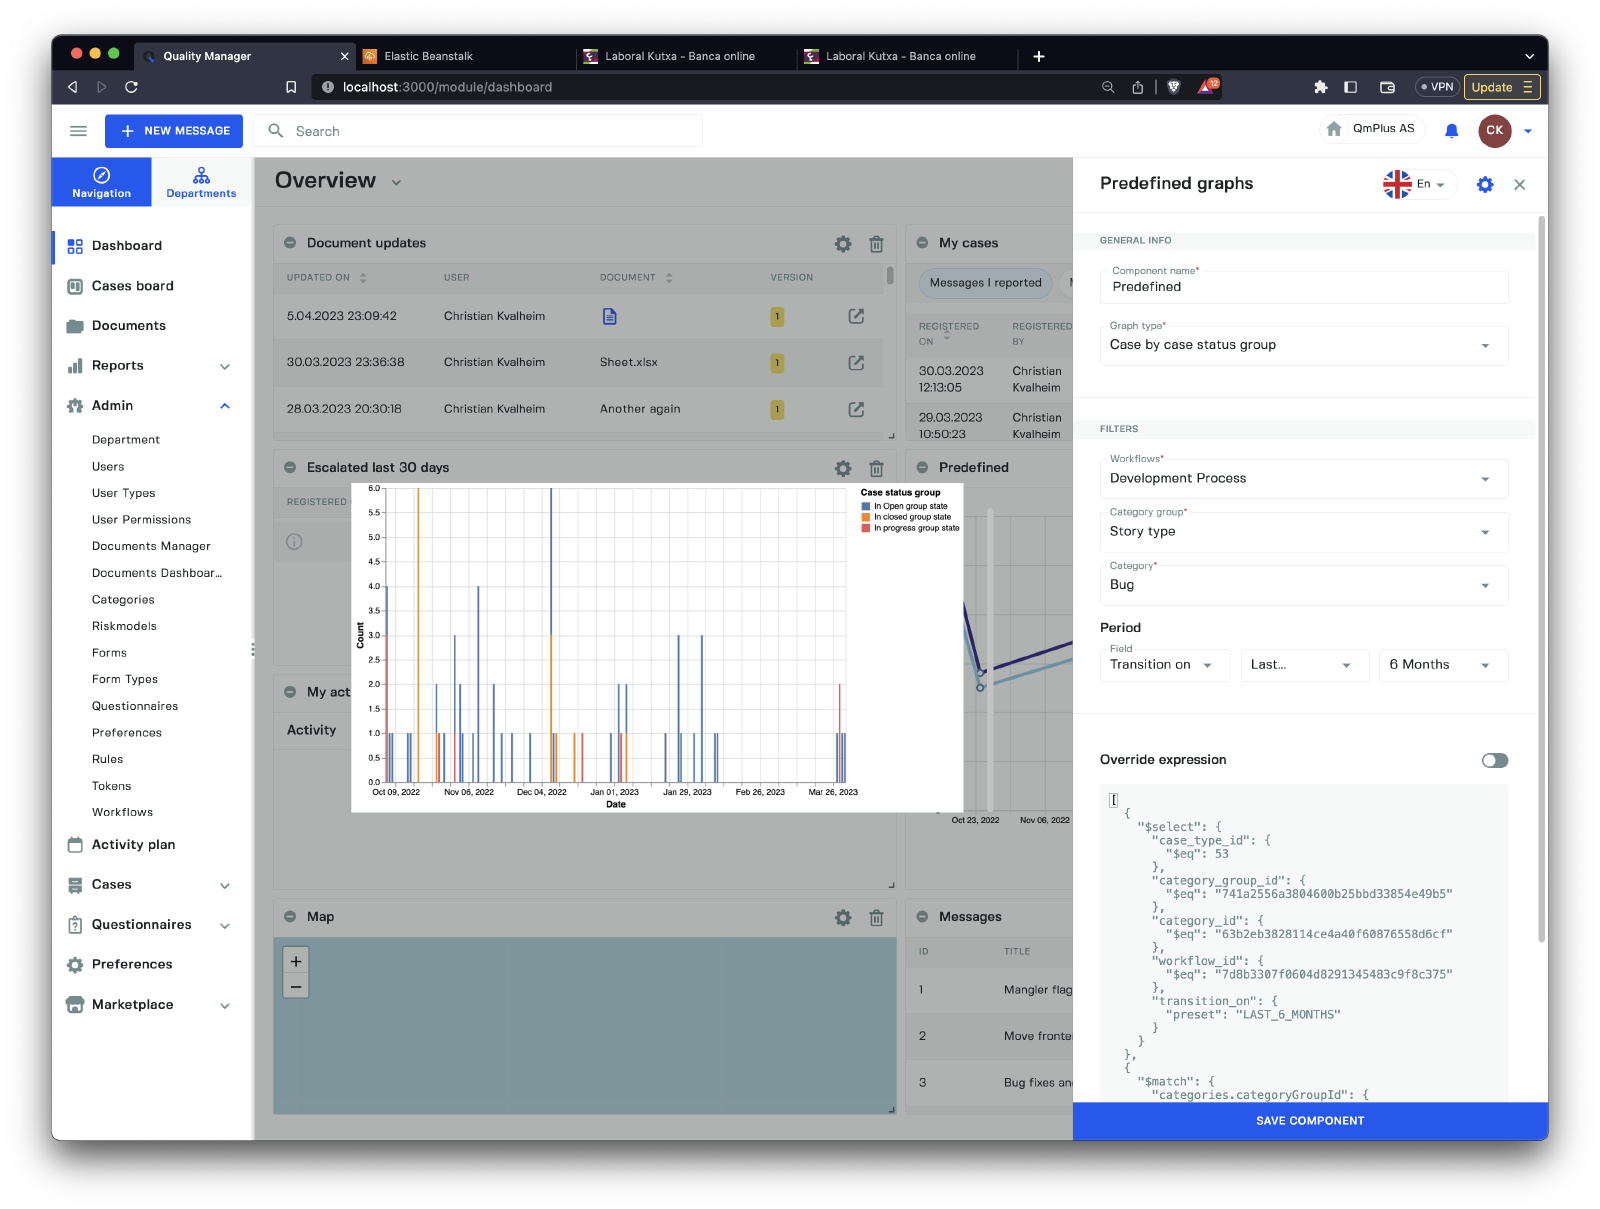Open Cases board in sidebar
This screenshot has width=1600, height=1209.
click(x=132, y=286)
